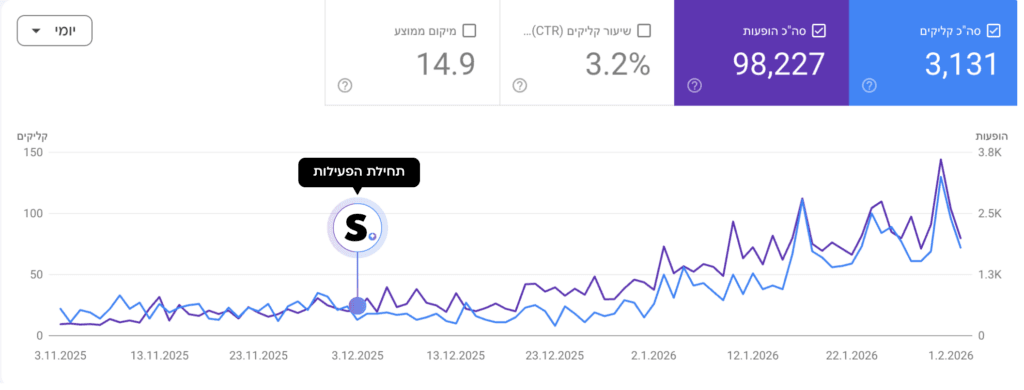This screenshot has height=390, width=1024.
Task: Click the 23.11.2025 date label
Action: 259,356
